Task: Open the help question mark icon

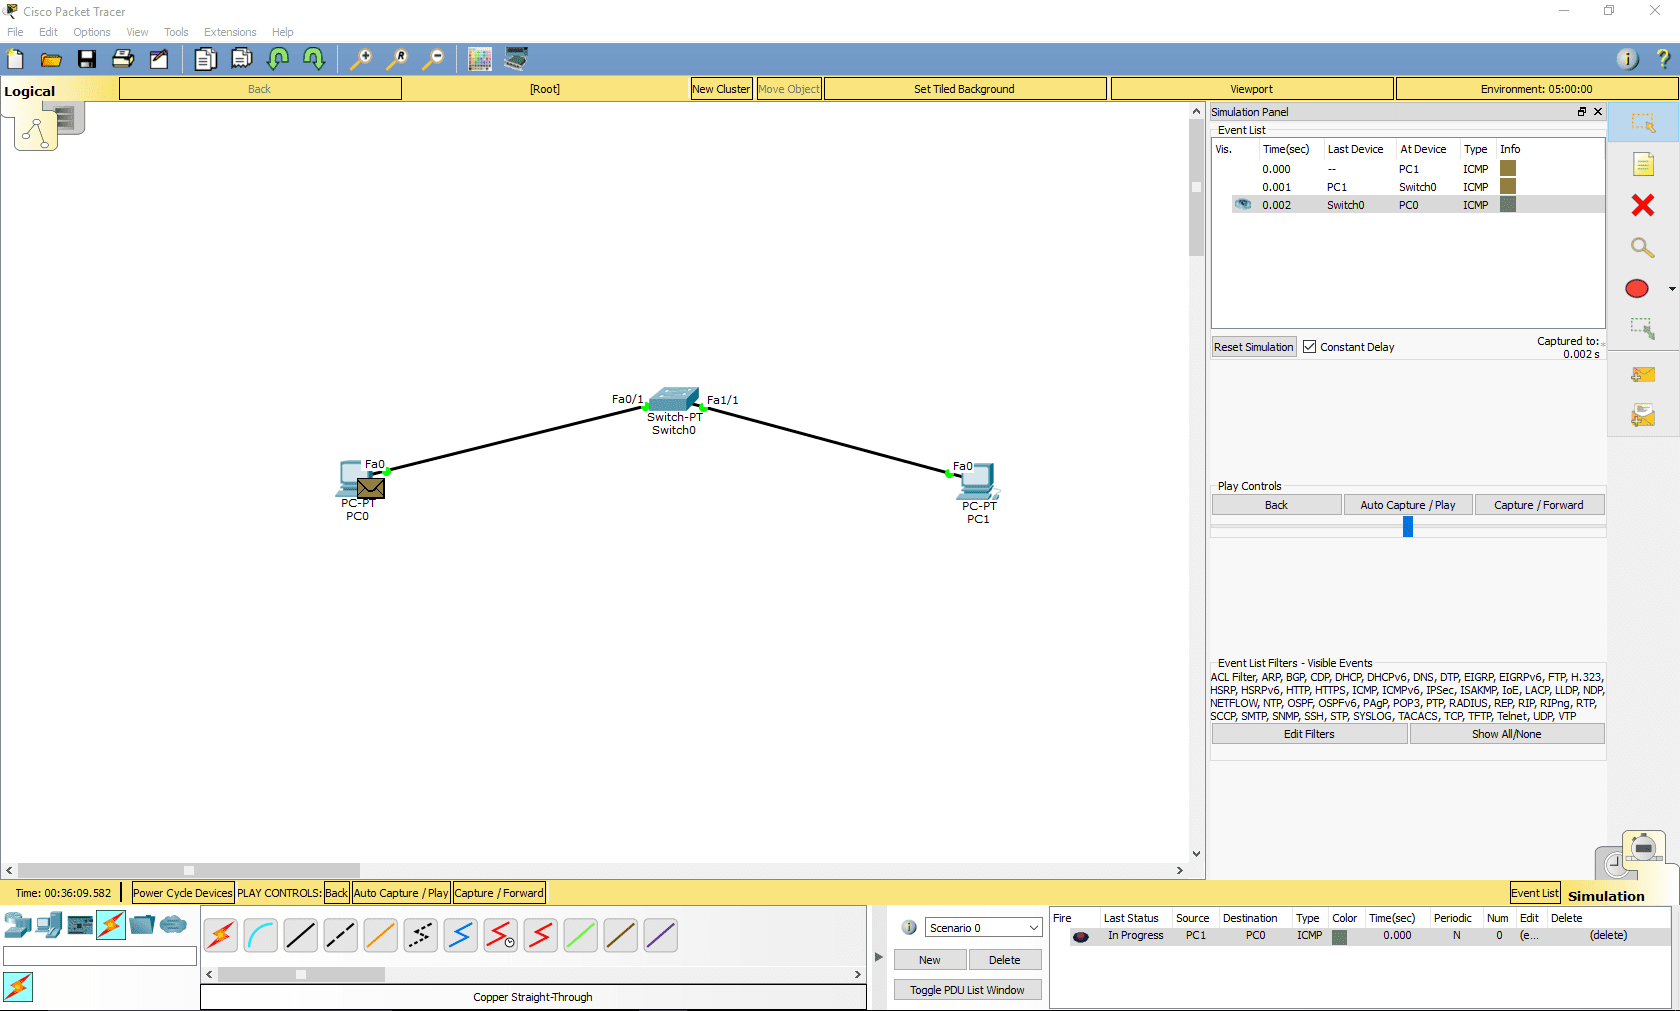Action: tap(1664, 59)
